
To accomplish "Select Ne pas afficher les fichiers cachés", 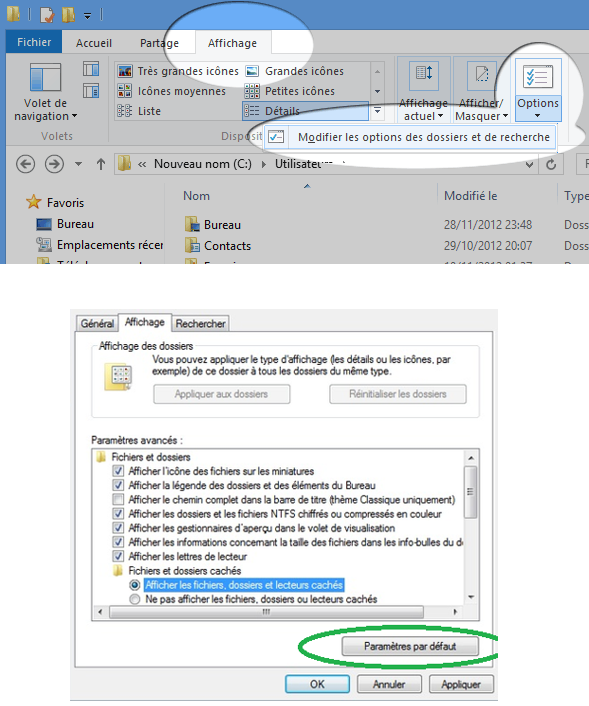I will coord(134,599).
